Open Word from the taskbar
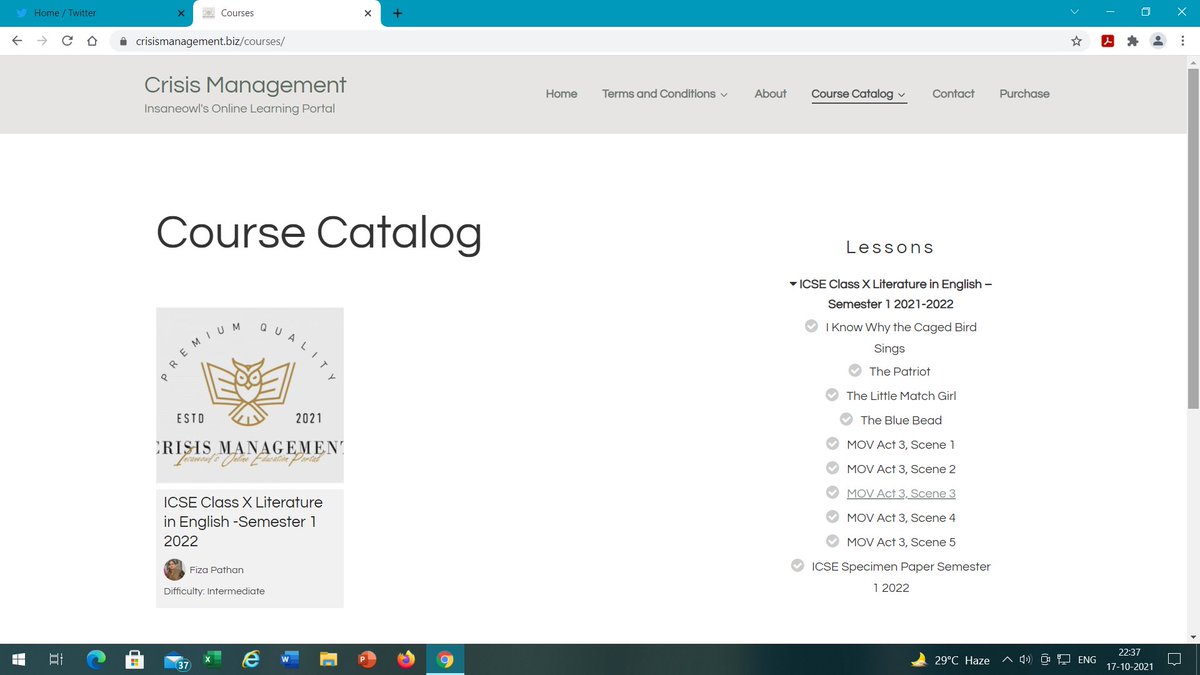This screenshot has width=1200, height=675. tap(289, 660)
